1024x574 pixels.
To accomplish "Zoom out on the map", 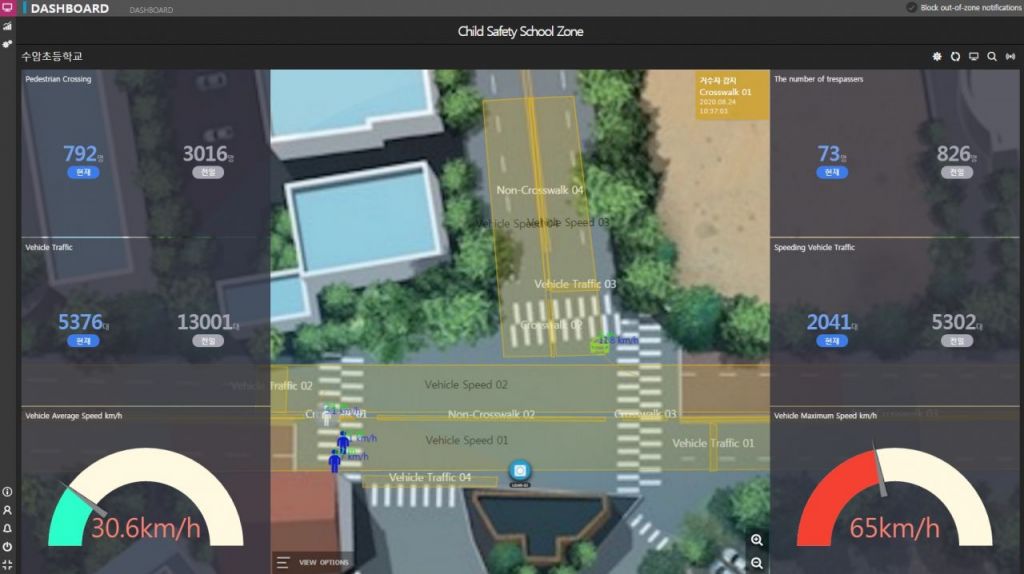I will point(757,563).
